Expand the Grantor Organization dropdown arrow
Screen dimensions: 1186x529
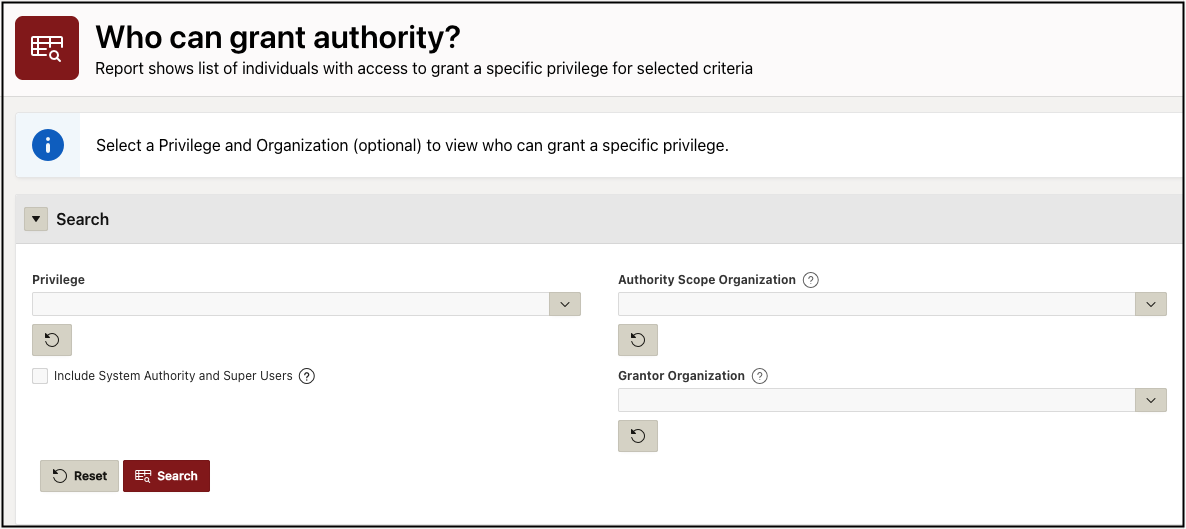pyautogui.click(x=1151, y=400)
